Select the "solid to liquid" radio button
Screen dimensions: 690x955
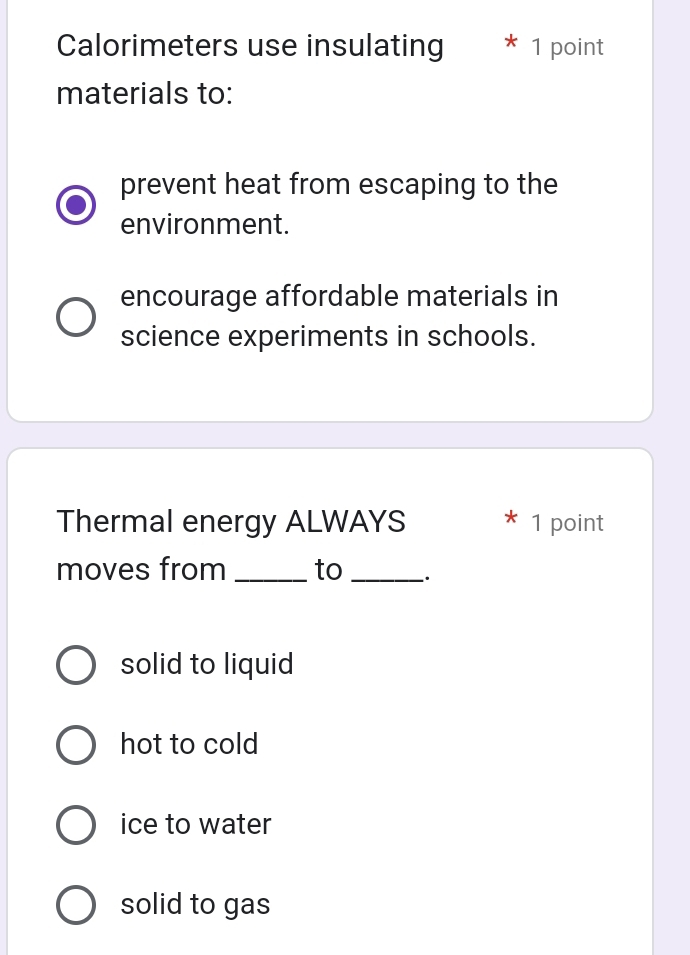76,665
